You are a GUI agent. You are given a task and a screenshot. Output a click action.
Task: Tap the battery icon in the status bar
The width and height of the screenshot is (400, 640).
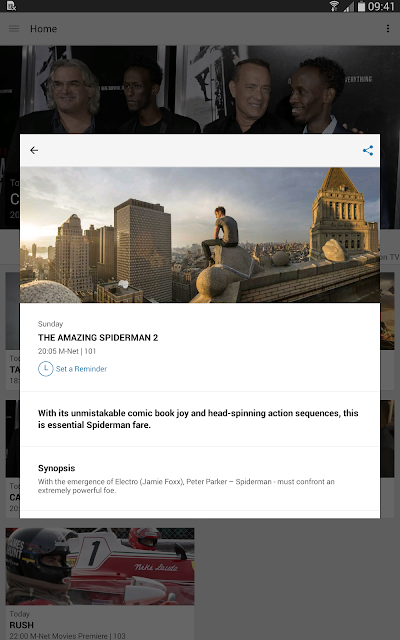[361, 6]
